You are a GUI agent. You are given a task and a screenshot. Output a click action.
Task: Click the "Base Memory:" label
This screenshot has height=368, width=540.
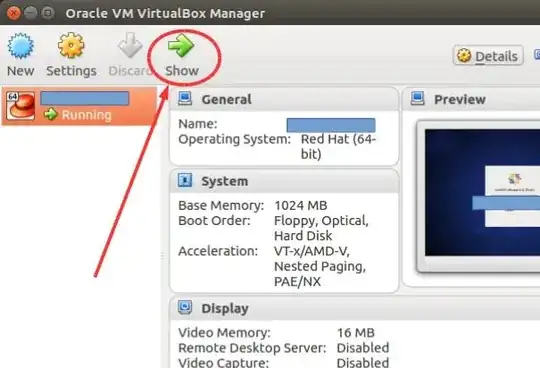point(221,206)
